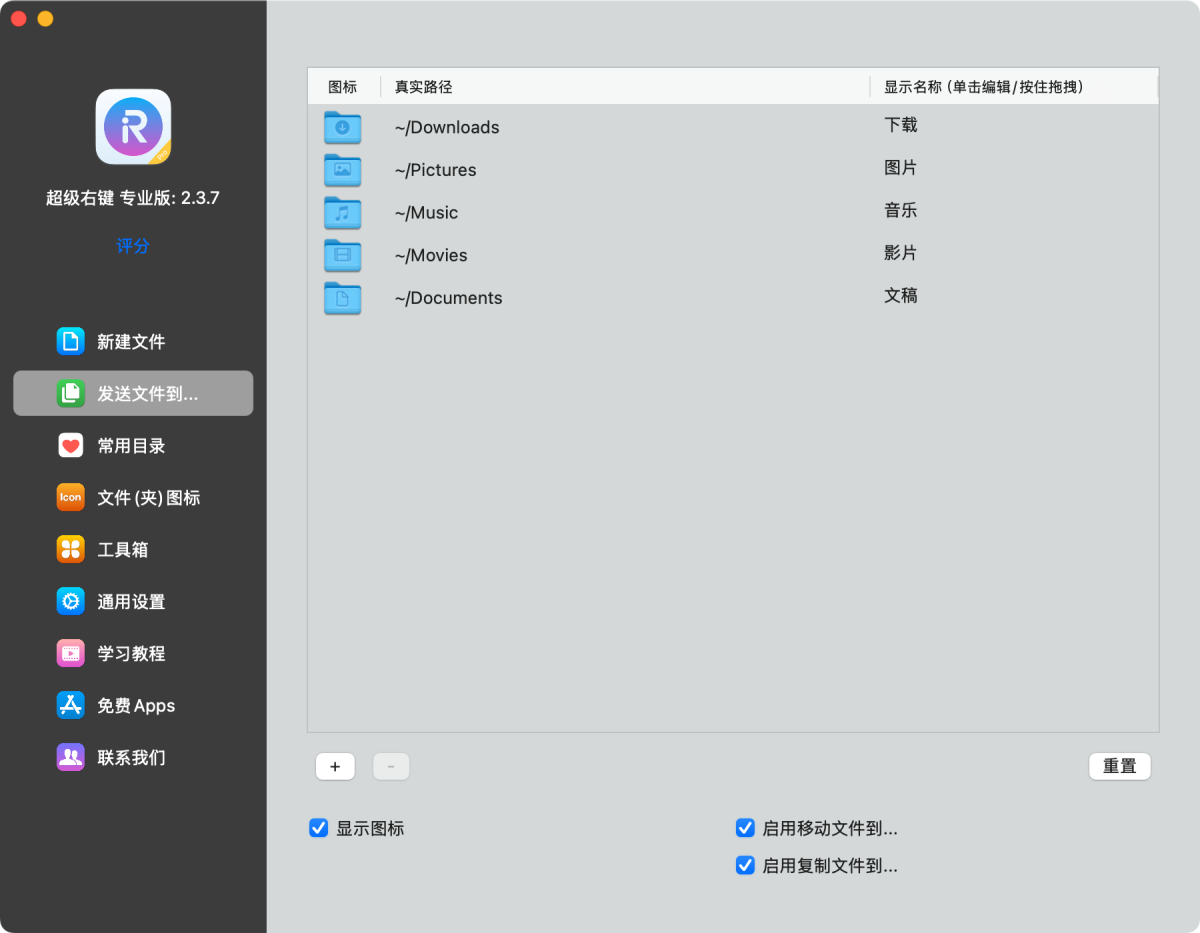Open 通用设置 section
Screen dimensions: 1200x933
(x=133, y=601)
